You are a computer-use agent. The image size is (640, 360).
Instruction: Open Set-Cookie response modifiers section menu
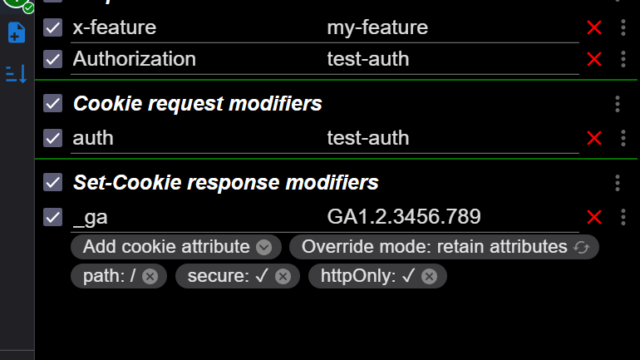point(618,182)
